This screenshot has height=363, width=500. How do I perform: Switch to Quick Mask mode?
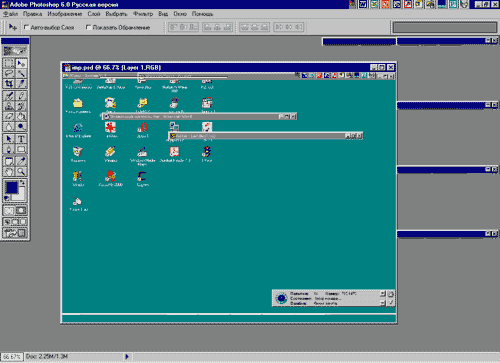(x=21, y=210)
